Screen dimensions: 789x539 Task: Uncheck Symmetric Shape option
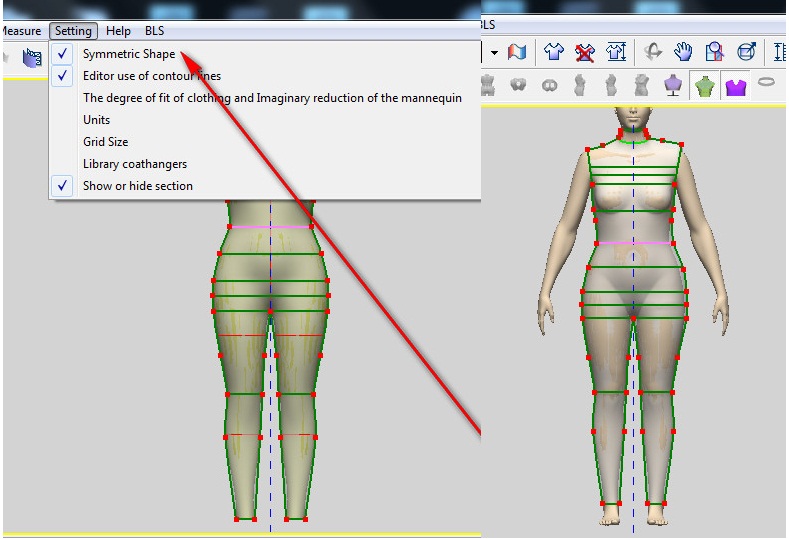129,54
